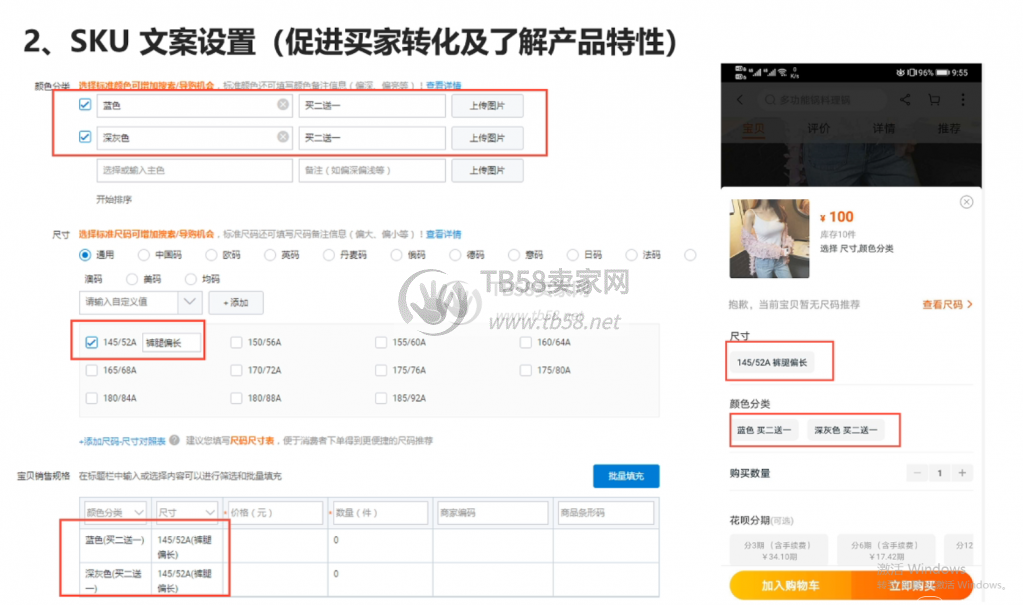
Task: Select the 法码 radio button
Action: point(631,255)
